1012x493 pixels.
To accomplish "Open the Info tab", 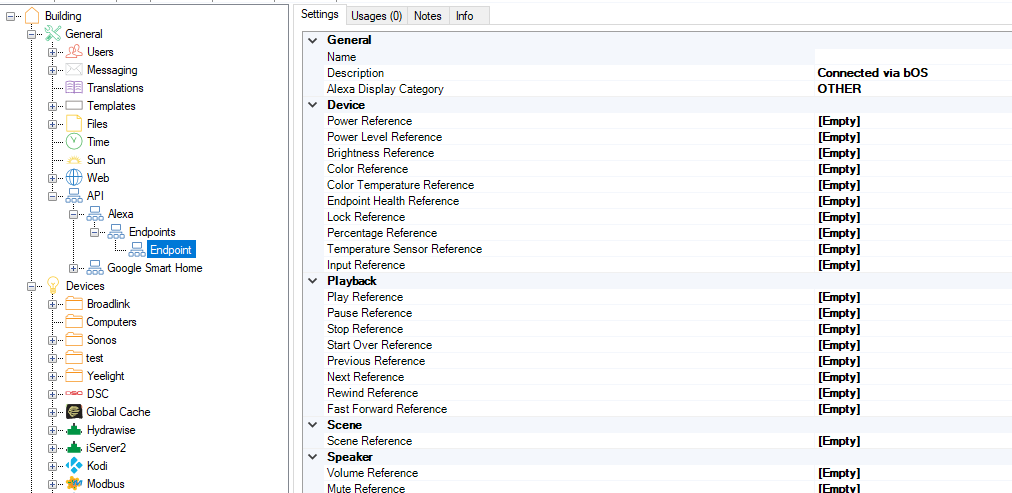I will point(465,16).
